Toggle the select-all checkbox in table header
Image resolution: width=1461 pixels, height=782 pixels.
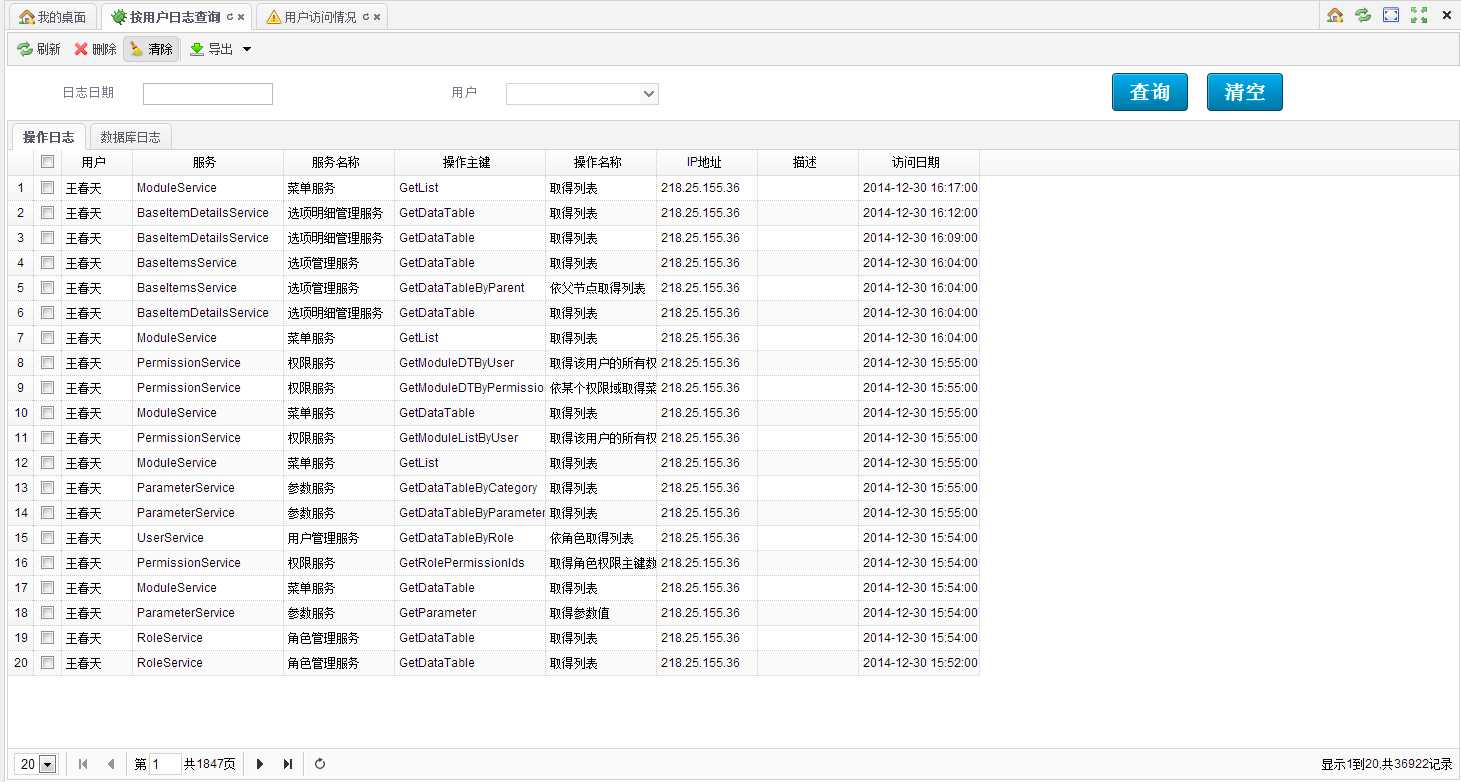click(x=47, y=161)
